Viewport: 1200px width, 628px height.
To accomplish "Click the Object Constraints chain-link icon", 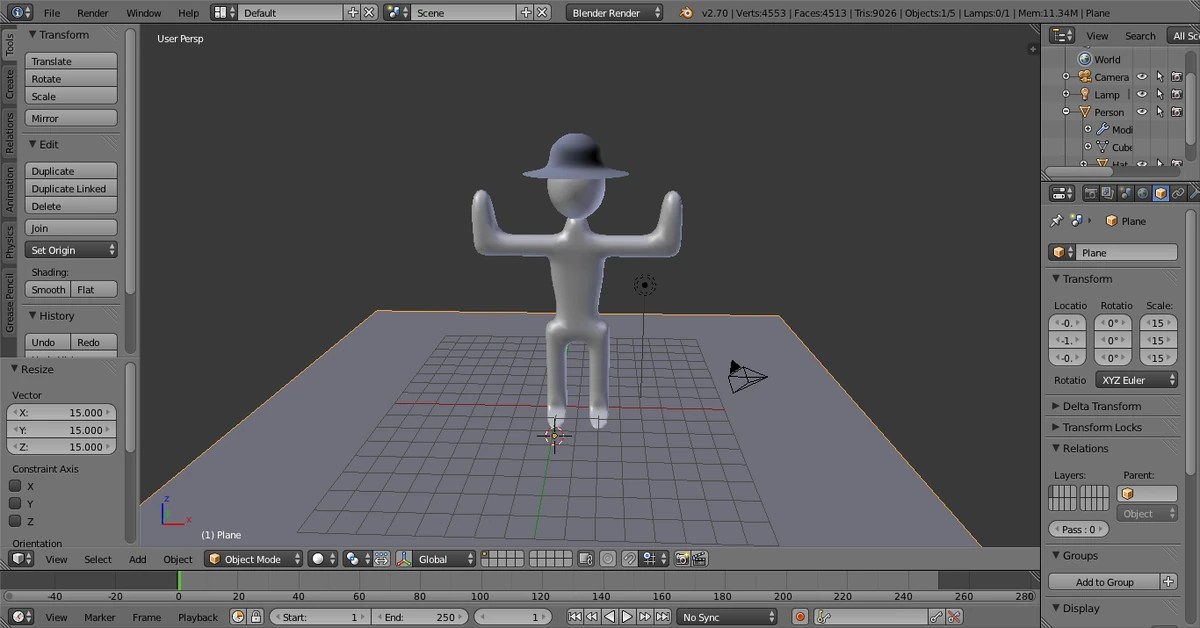I will [x=1177, y=192].
